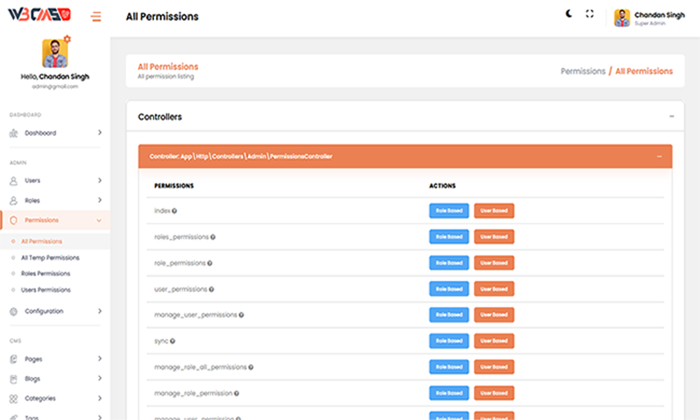Click help icon next to sync
Screen dimensions: 700x420
pyautogui.click(x=173, y=341)
